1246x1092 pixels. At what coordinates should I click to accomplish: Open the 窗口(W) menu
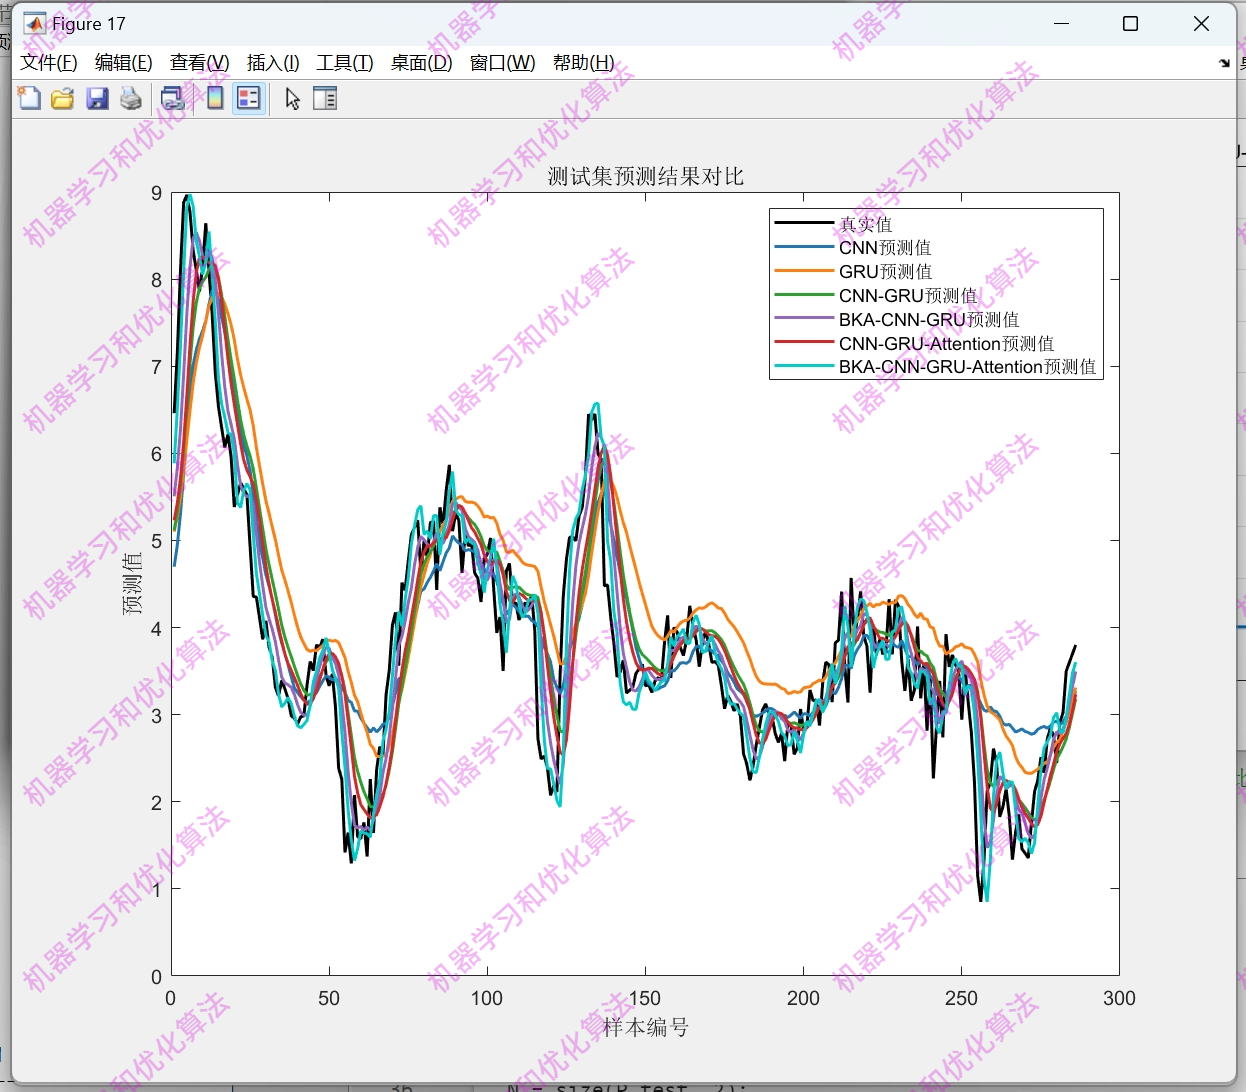pos(503,63)
